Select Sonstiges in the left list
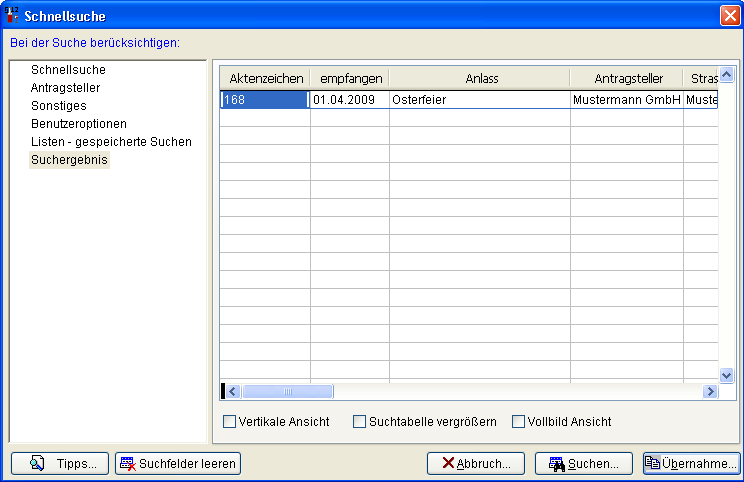The image size is (744, 482). 58,106
